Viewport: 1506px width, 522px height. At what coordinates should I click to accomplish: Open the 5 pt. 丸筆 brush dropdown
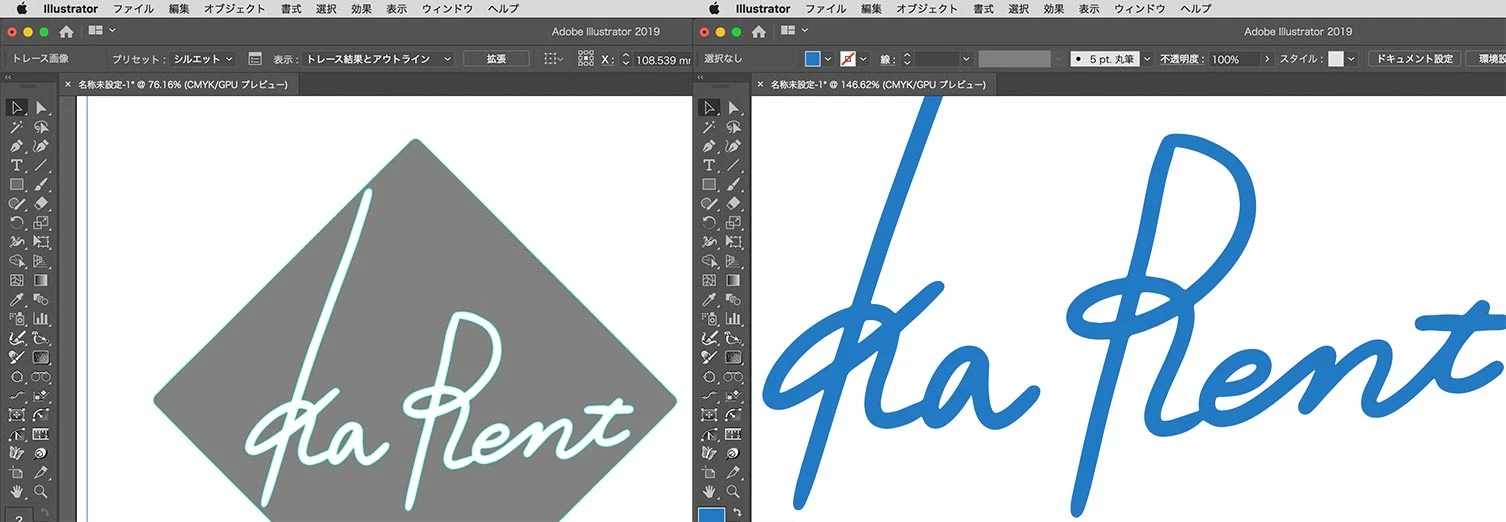click(x=1146, y=59)
